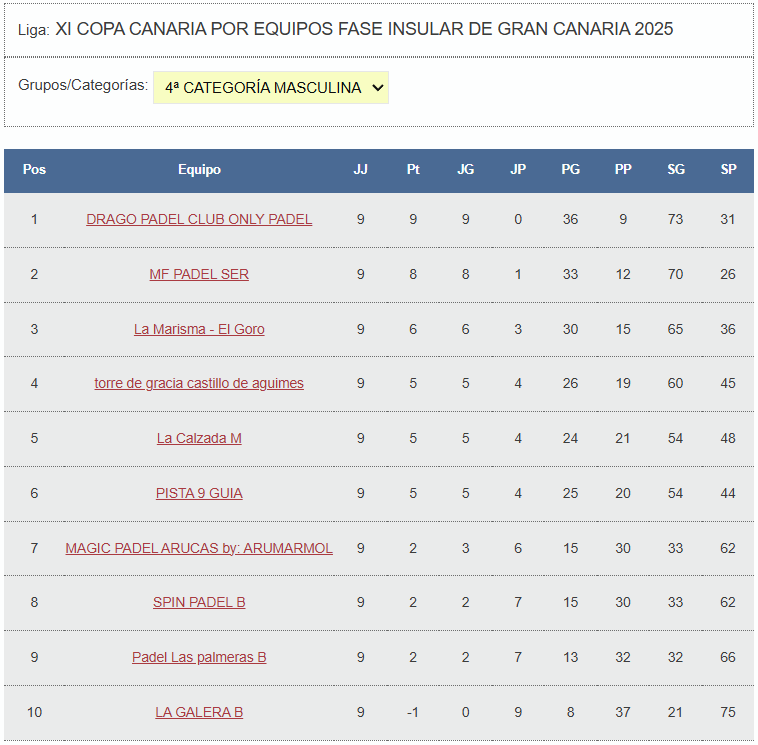Click the PG column header
The width and height of the screenshot is (758, 745).
[x=570, y=170]
